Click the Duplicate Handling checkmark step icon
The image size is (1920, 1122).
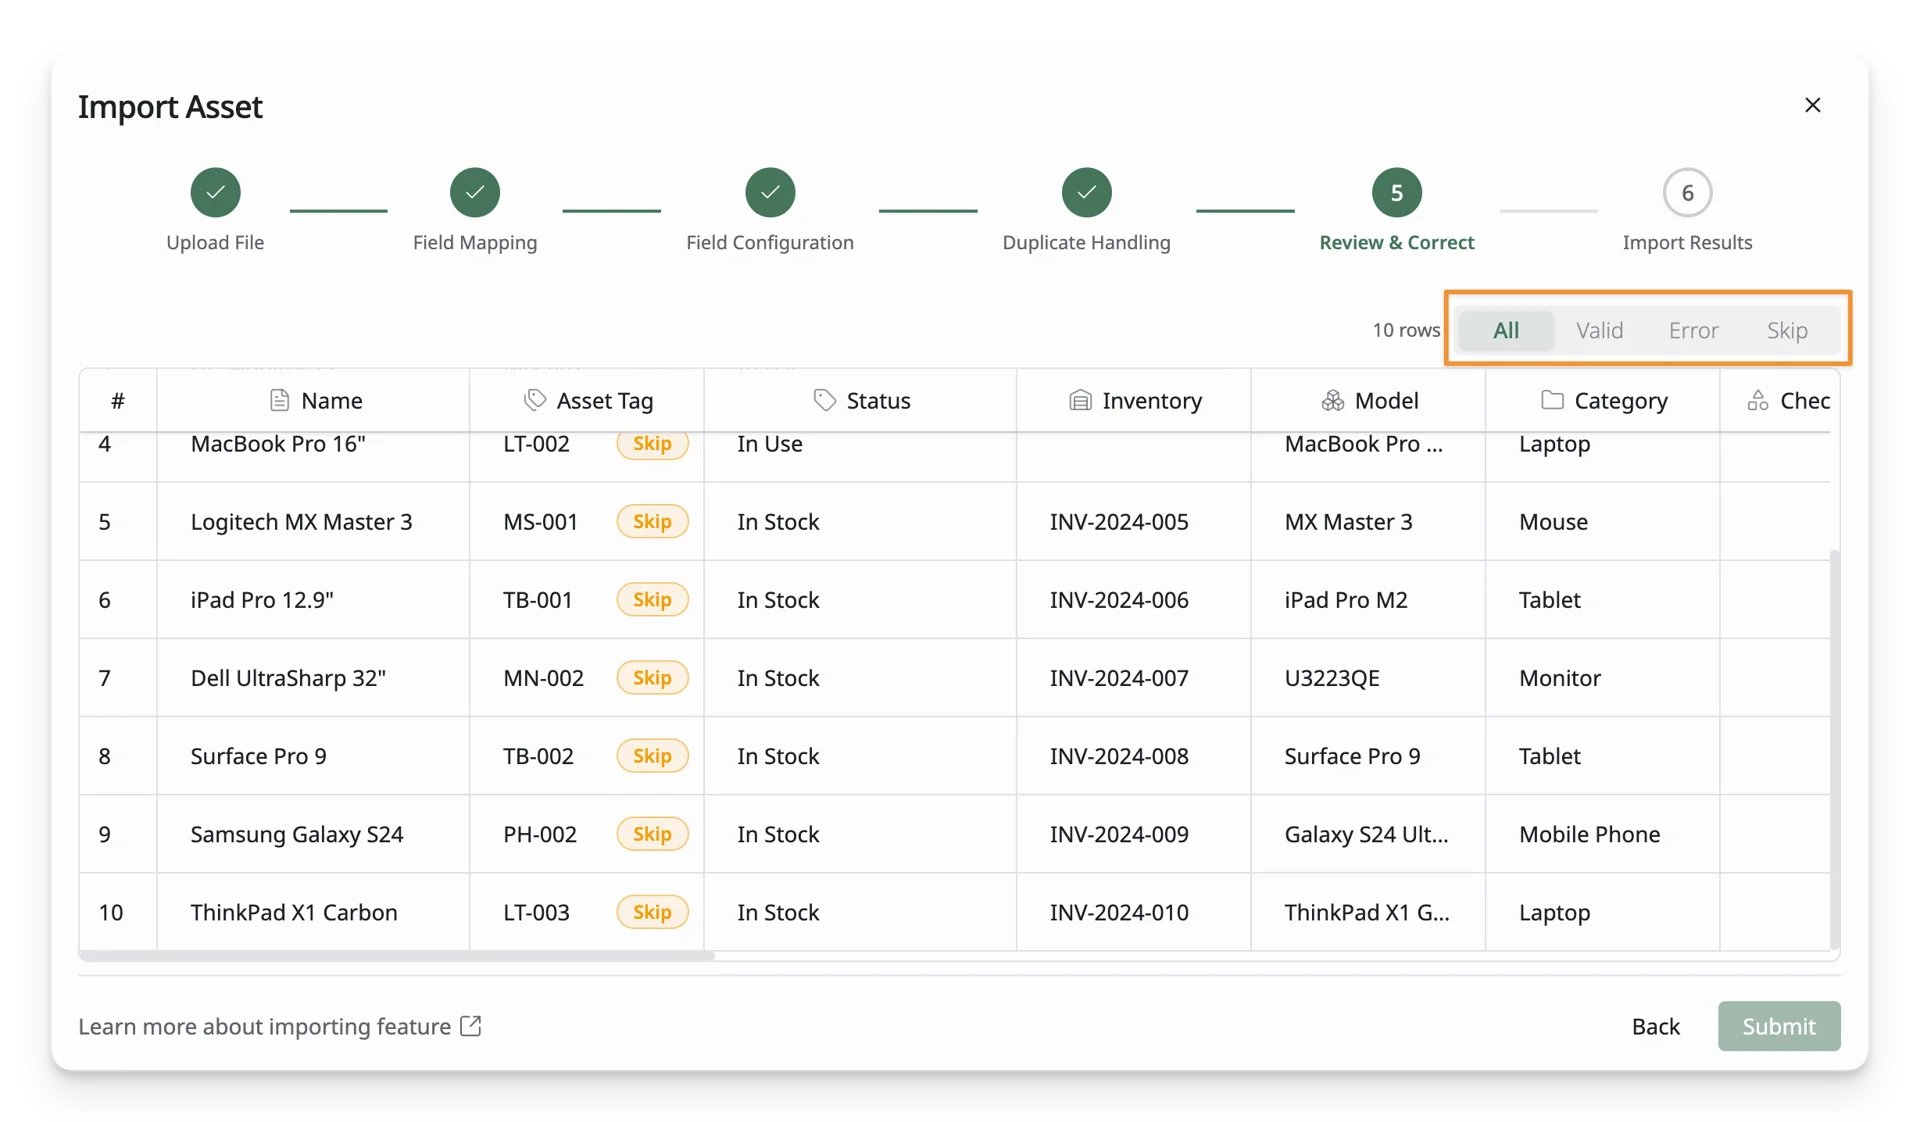point(1087,192)
